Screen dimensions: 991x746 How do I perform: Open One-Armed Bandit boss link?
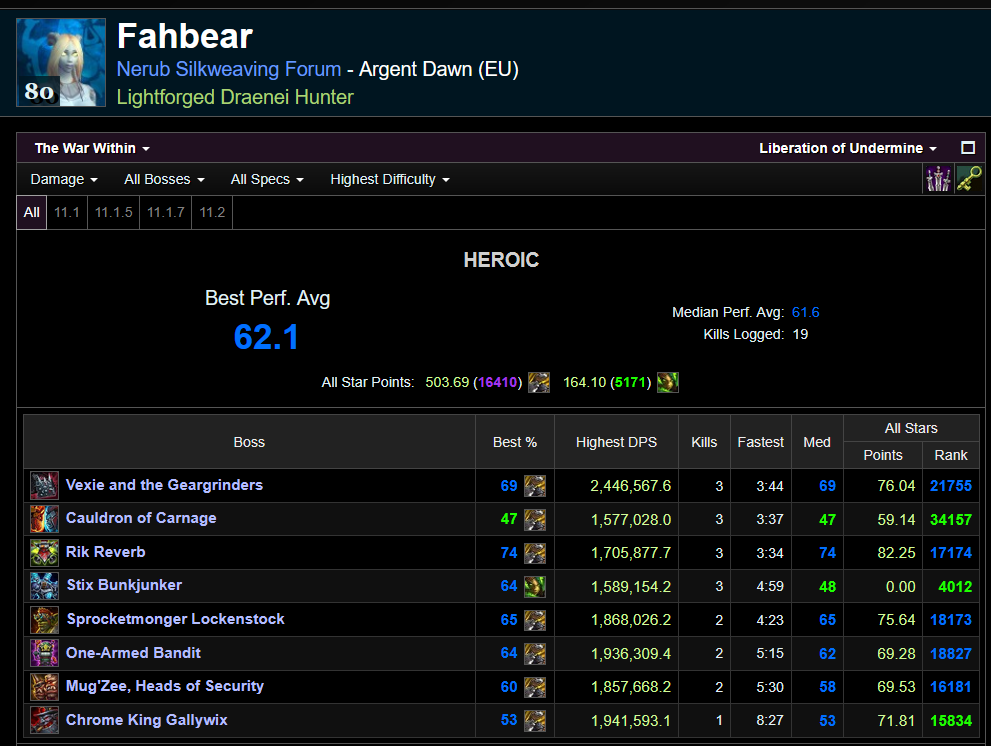tap(133, 652)
